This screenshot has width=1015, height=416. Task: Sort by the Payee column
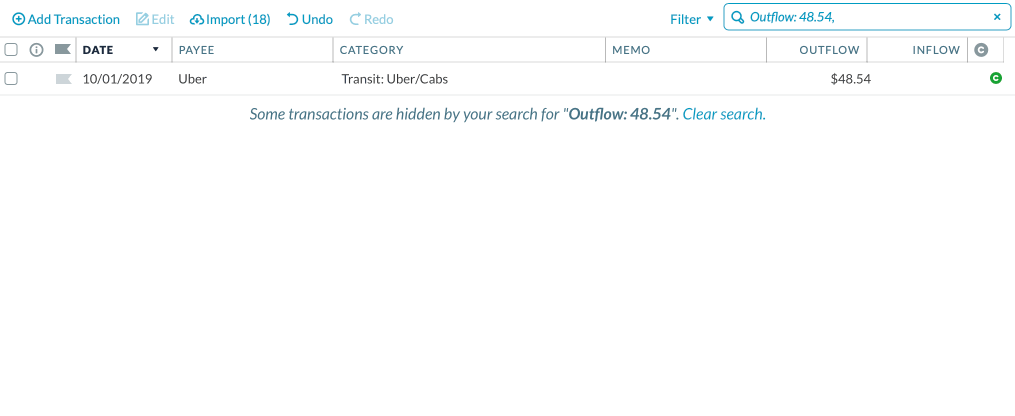pos(197,49)
